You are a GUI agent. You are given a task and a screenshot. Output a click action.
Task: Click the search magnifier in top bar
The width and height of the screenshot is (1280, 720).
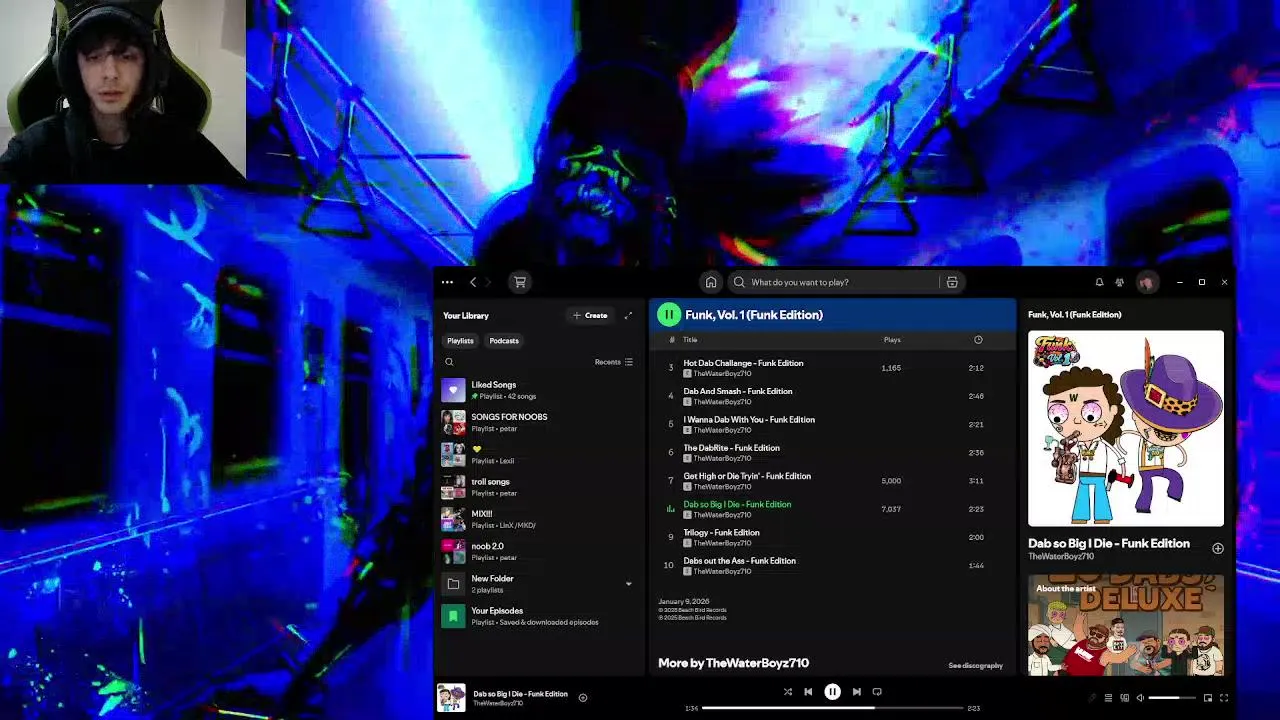point(739,282)
